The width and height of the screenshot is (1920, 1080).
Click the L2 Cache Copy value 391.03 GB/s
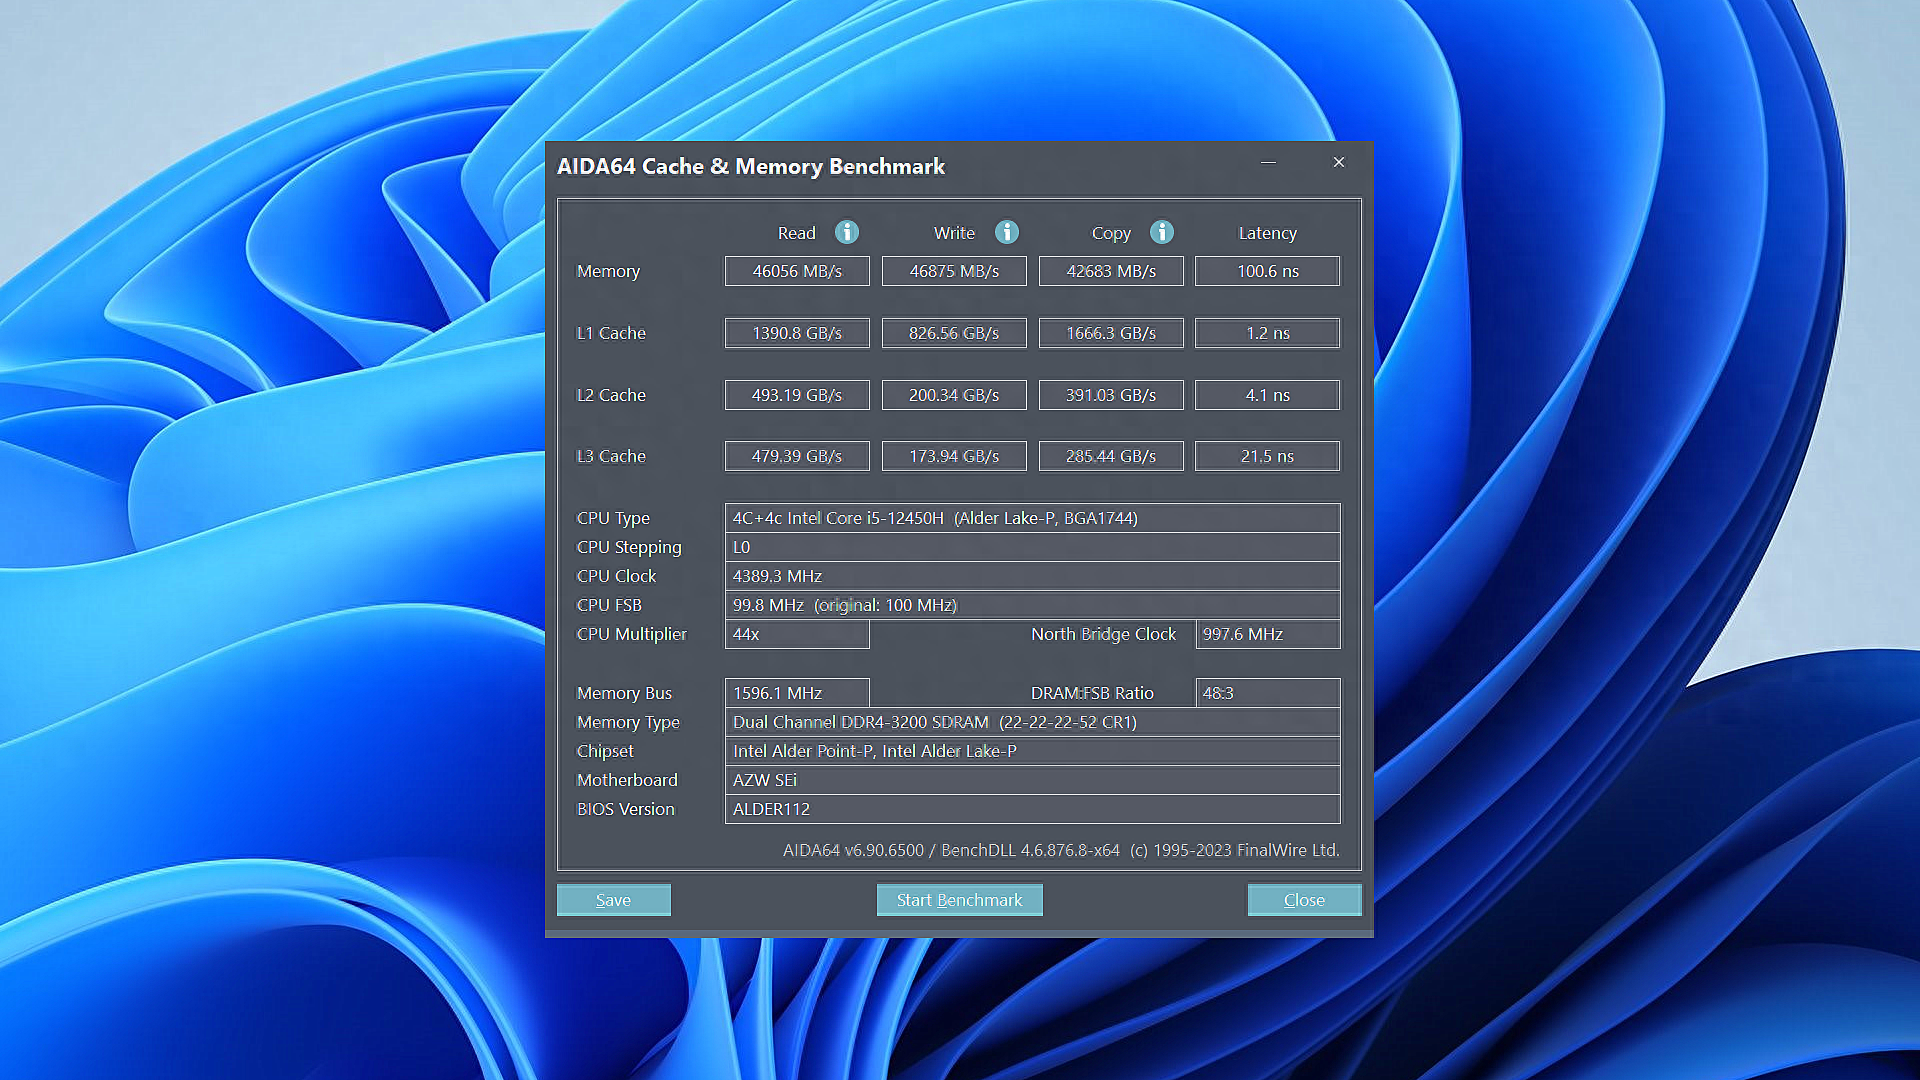coord(1111,395)
